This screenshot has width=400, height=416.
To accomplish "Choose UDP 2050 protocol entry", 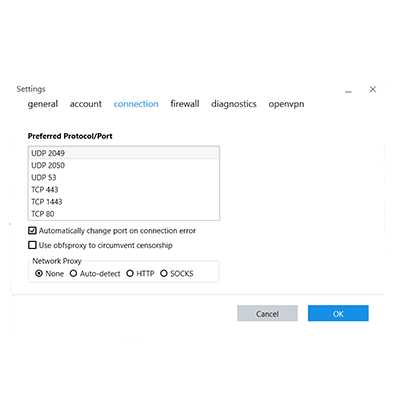I will (x=124, y=165).
